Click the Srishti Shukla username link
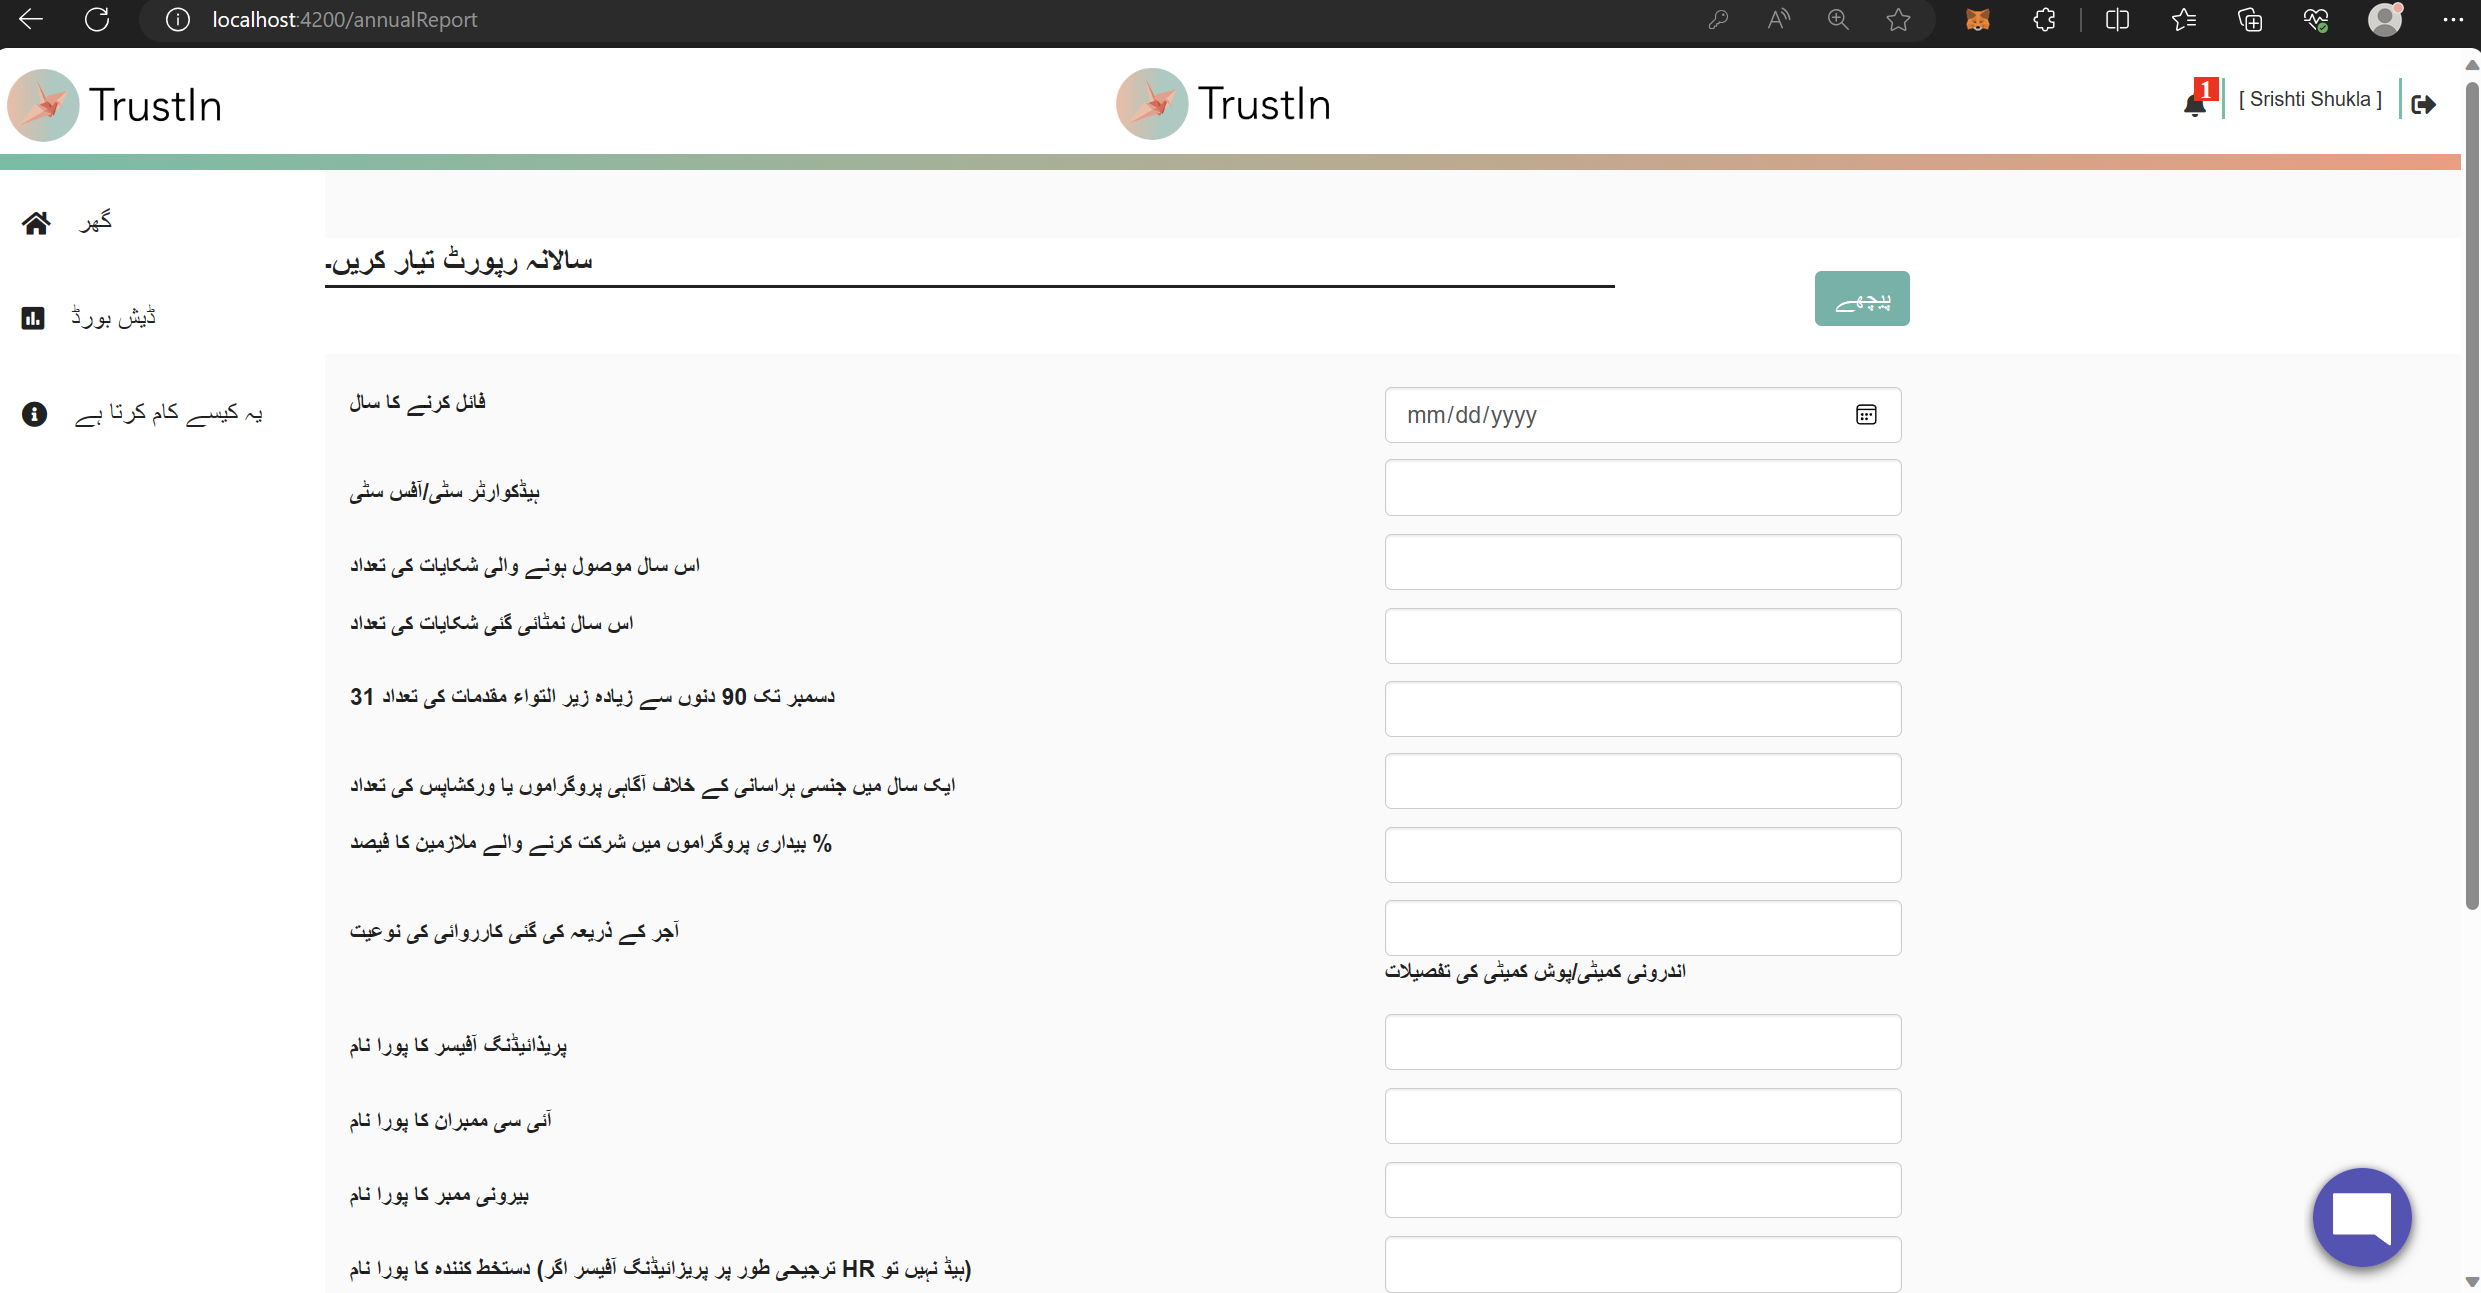 [x=2310, y=99]
